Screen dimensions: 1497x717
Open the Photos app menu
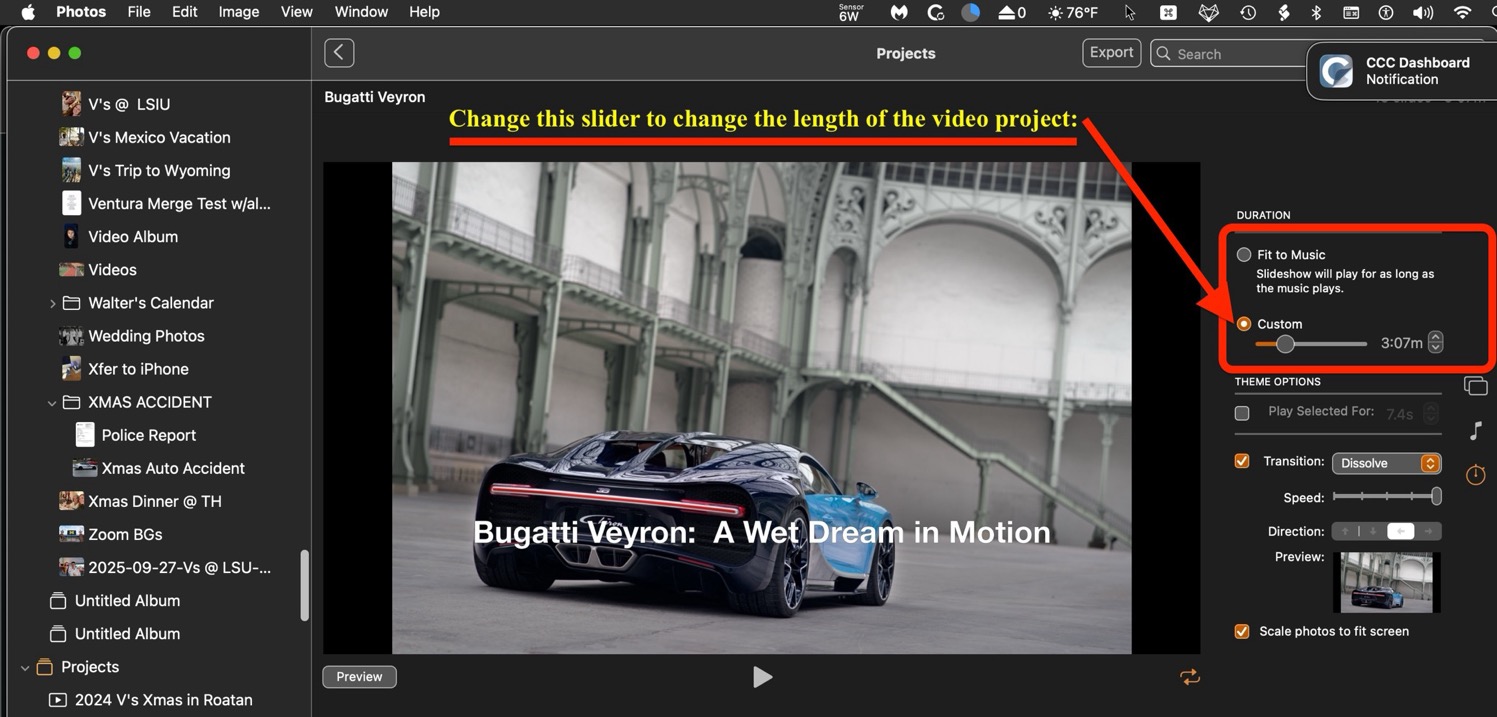(81, 12)
